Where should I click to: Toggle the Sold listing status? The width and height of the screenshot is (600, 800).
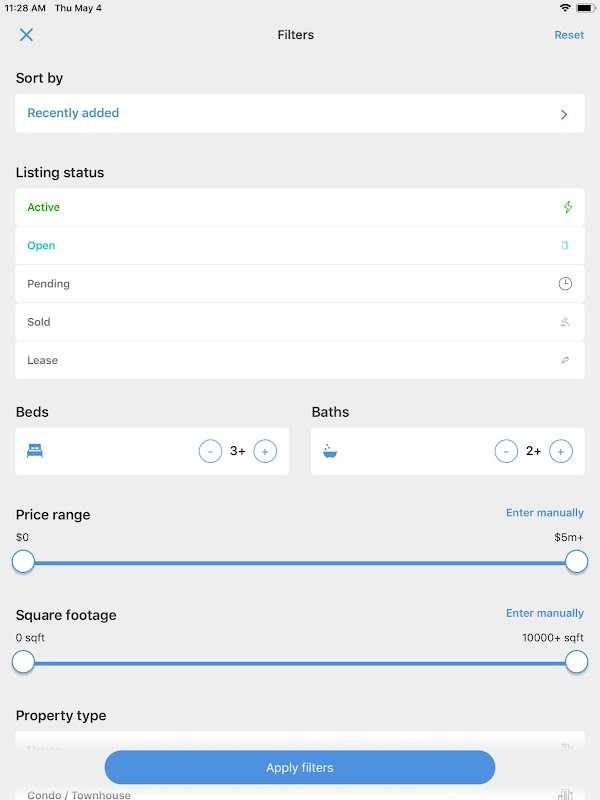(x=300, y=322)
